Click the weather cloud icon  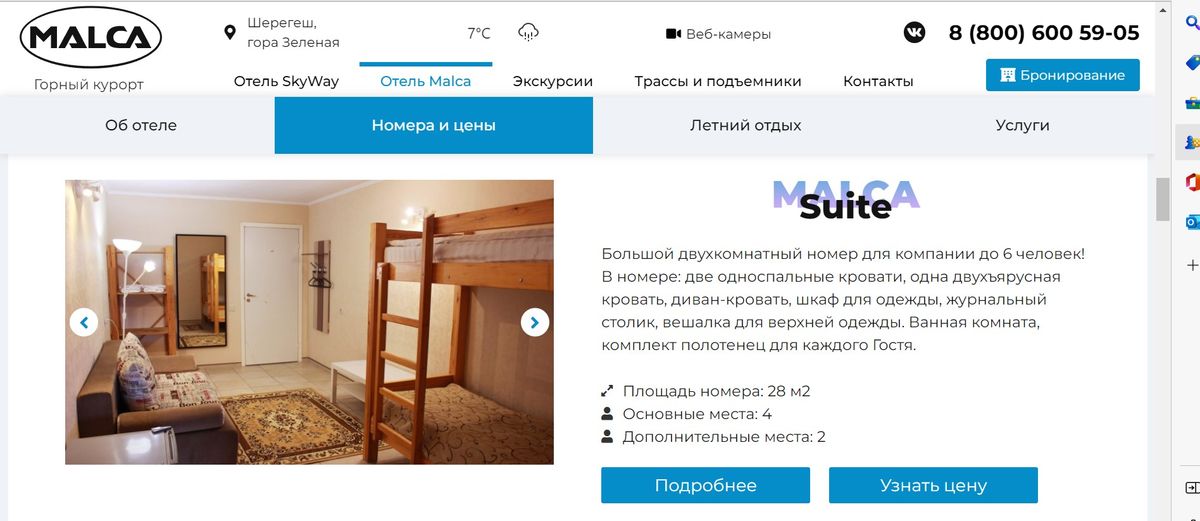[x=528, y=32]
